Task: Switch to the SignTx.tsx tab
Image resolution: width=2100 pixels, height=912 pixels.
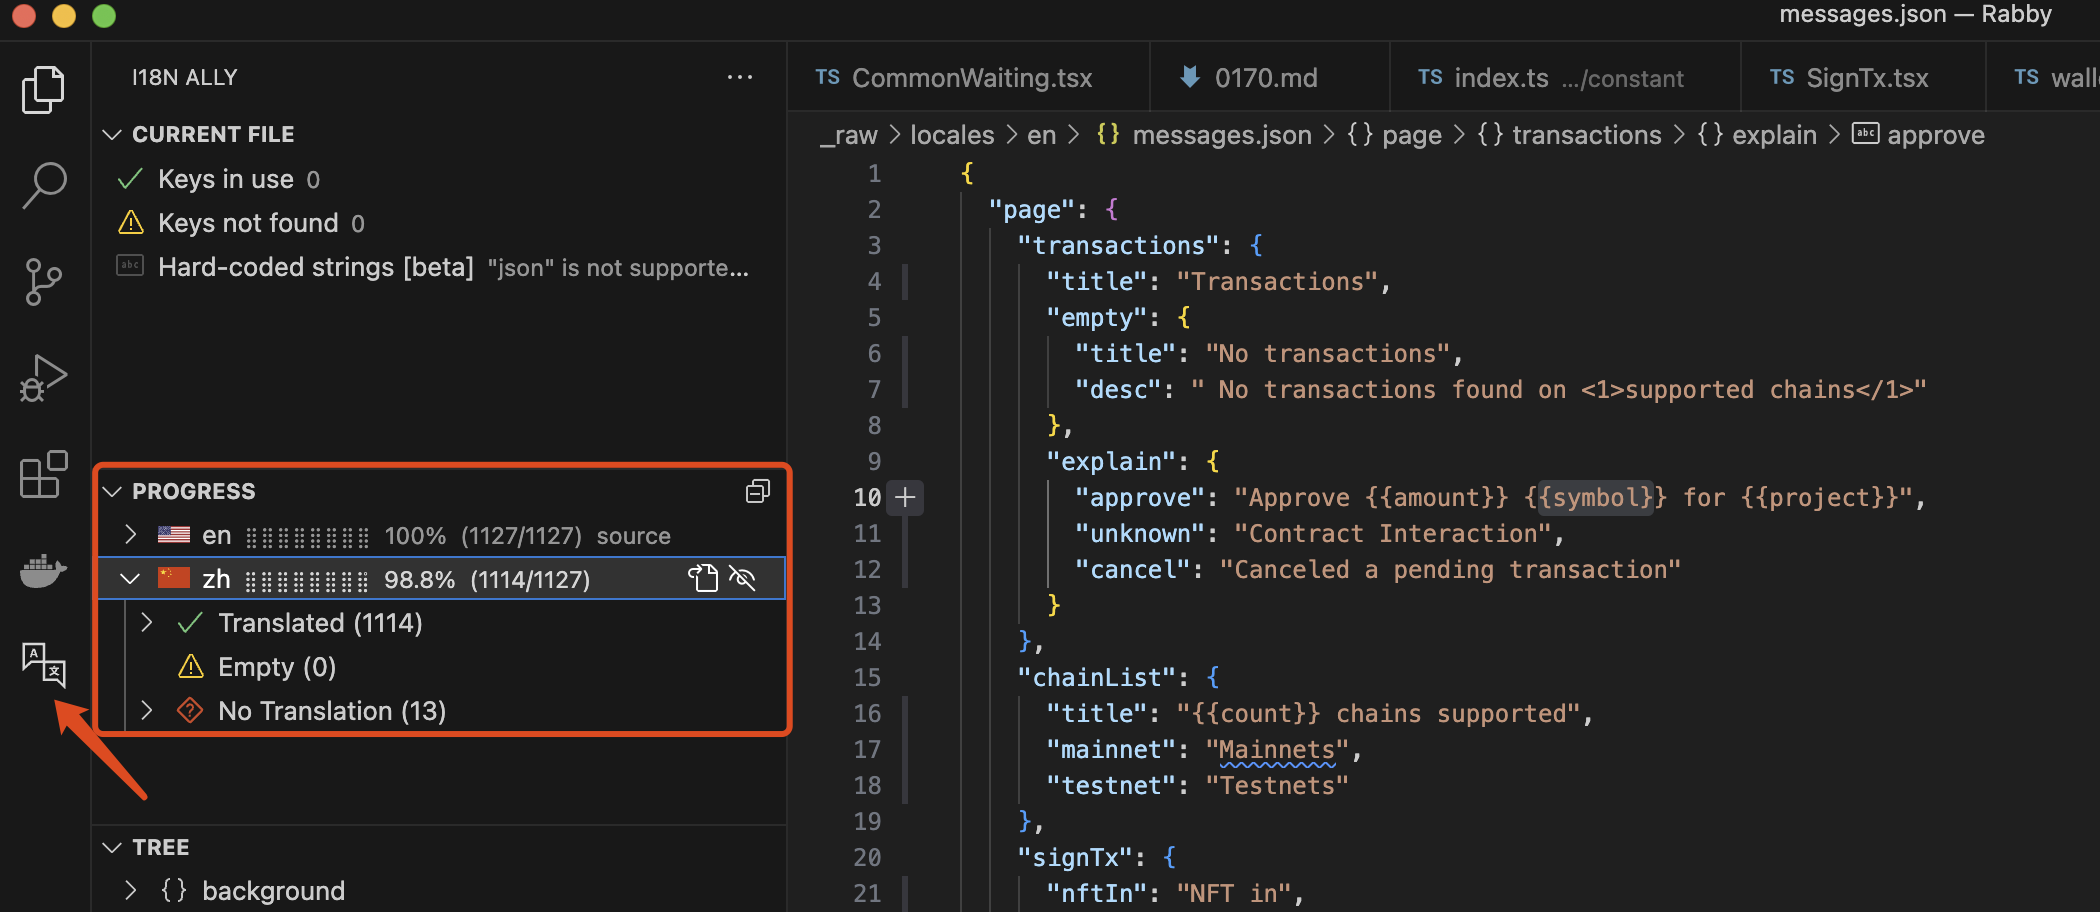Action: [x=1862, y=77]
